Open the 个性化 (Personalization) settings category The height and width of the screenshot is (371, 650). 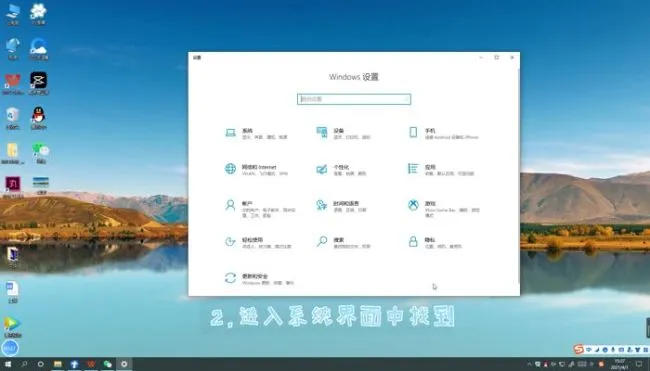tap(341, 170)
